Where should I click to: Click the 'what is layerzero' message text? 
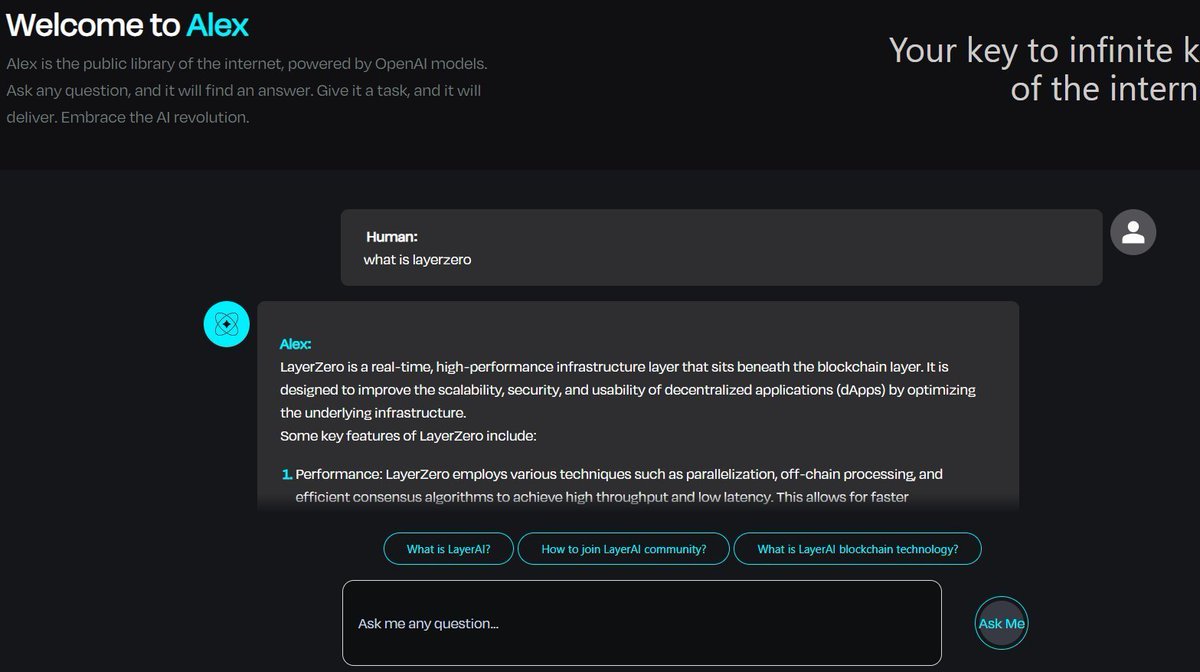pos(417,259)
